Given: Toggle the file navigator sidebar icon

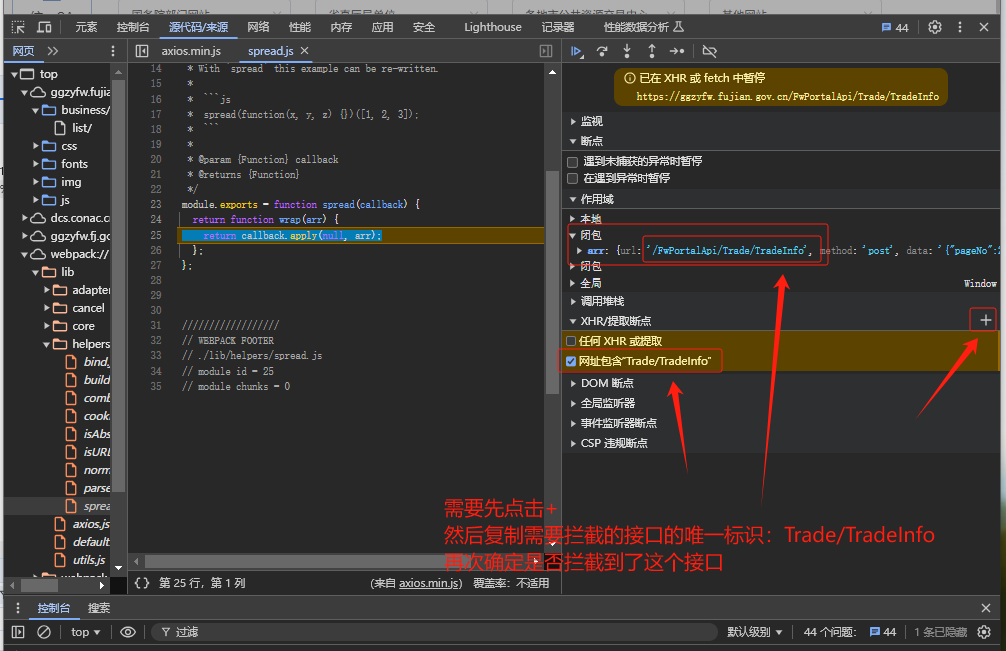Looking at the screenshot, I should pos(142,51).
